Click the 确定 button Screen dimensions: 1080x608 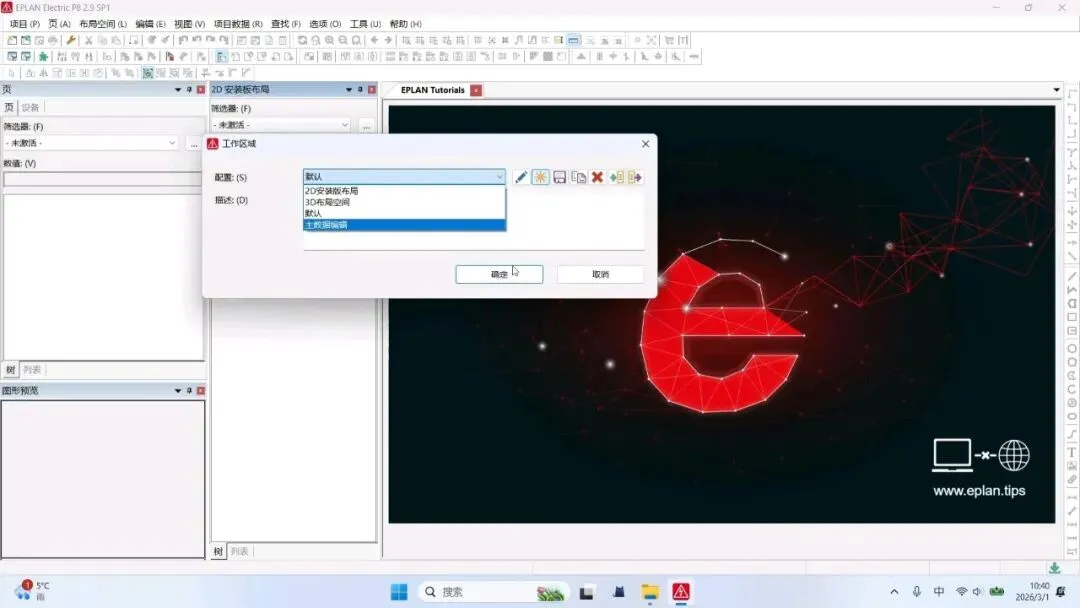click(x=499, y=274)
